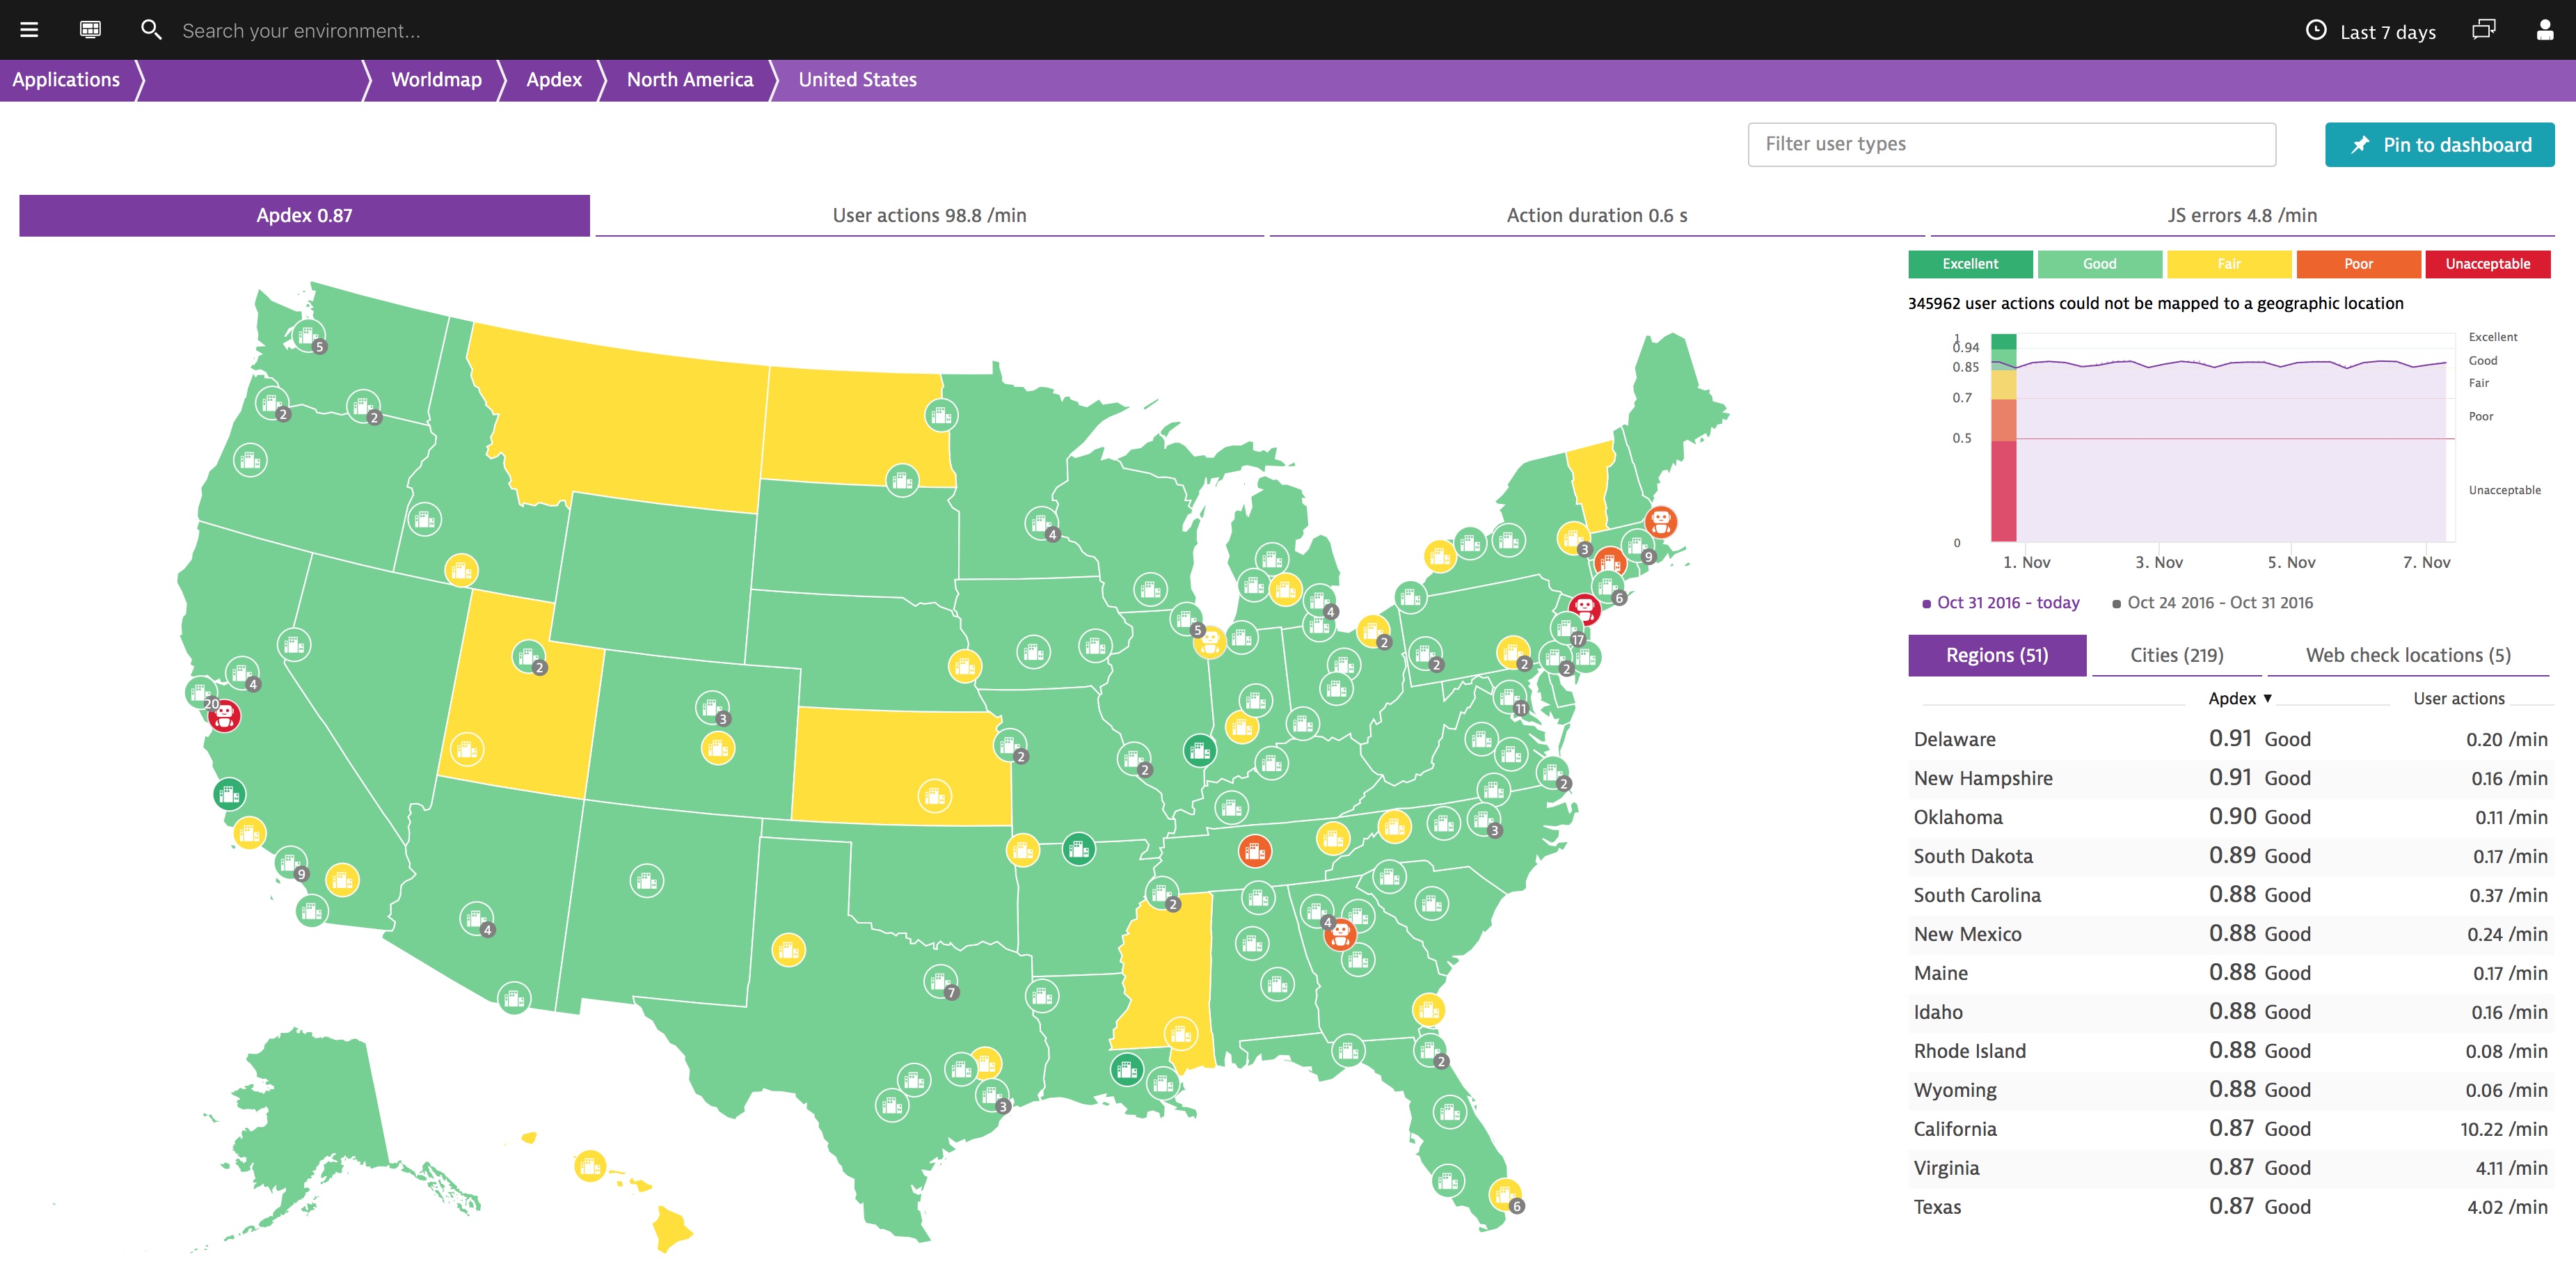This screenshot has height=1282, width=2576.
Task: Click the Poor legend swatch
Action: coord(2358,264)
